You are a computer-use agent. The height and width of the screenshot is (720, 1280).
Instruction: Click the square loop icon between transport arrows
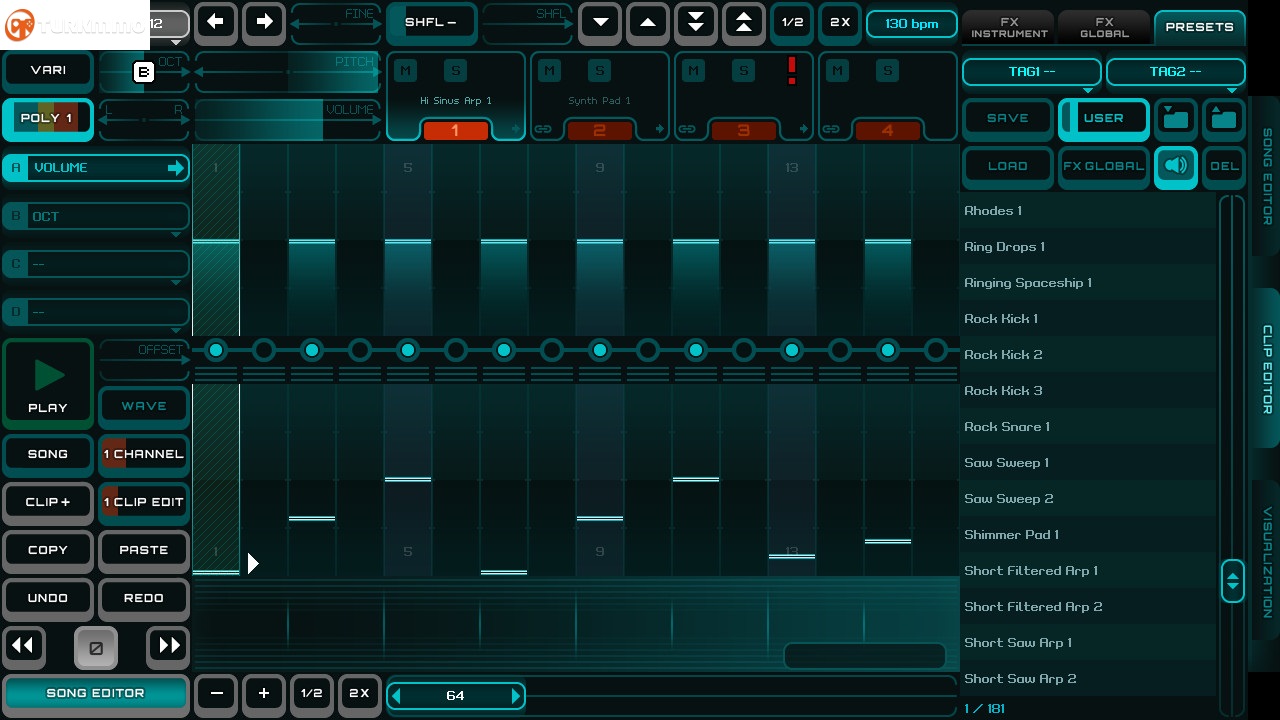coord(96,648)
